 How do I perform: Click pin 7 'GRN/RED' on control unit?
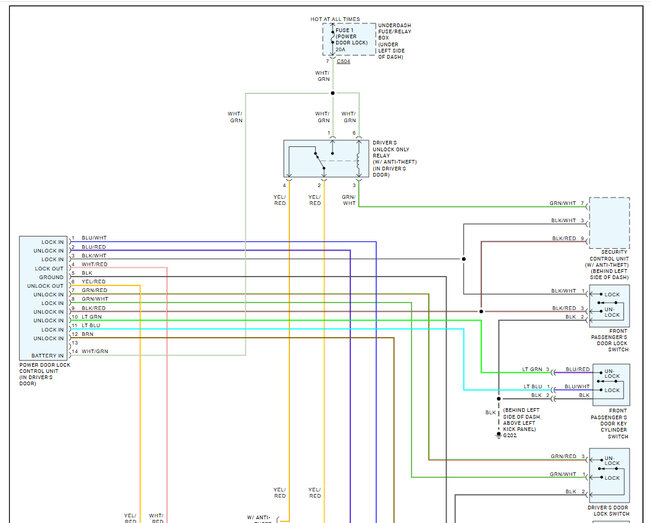click(90, 291)
